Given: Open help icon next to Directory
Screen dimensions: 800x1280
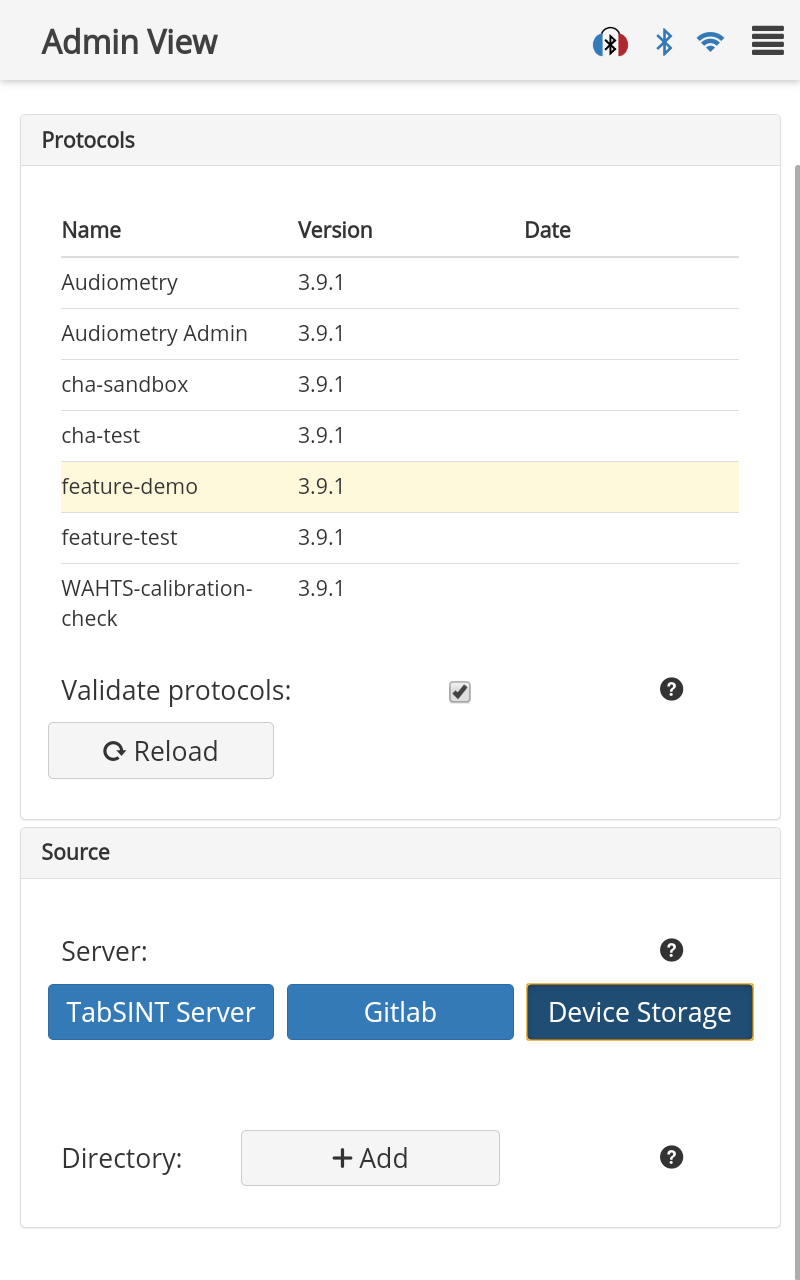Looking at the screenshot, I should tap(672, 1157).
